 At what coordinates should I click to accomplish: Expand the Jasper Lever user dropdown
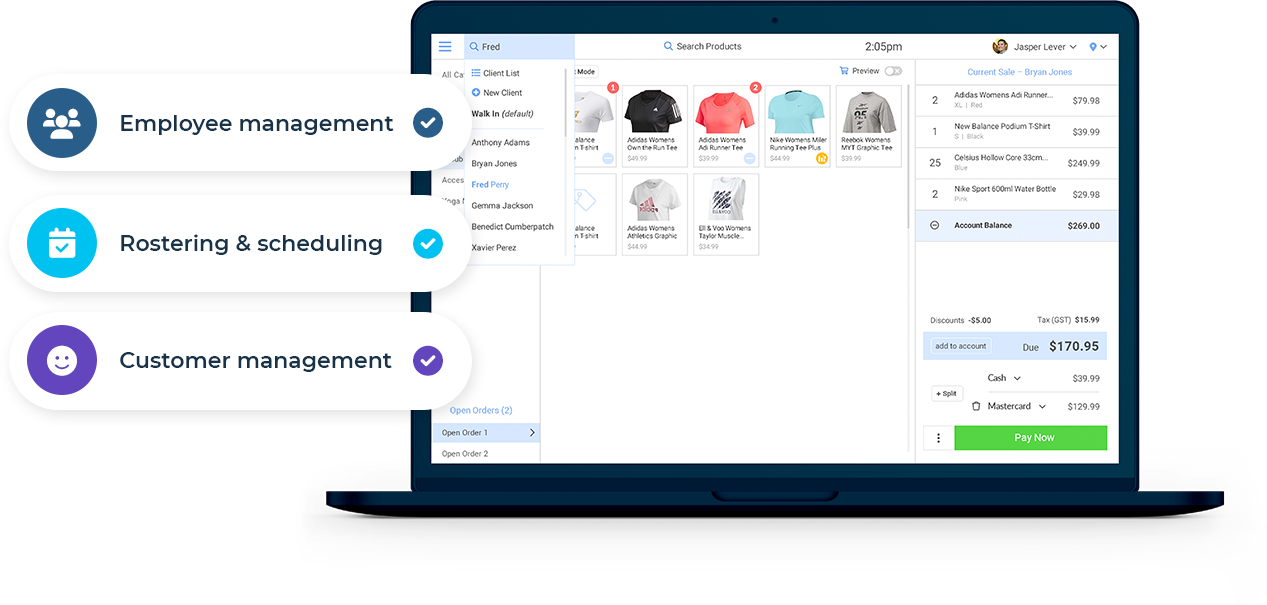[x=1073, y=47]
